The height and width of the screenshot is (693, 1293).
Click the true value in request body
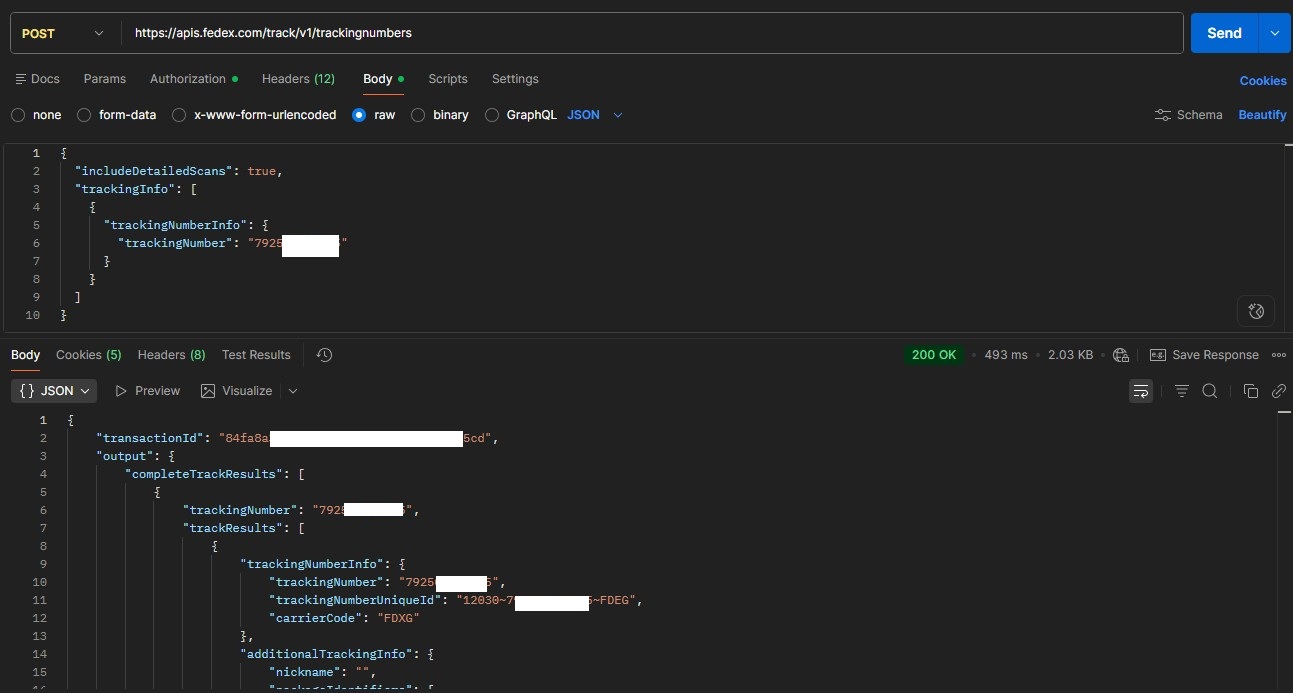pos(262,171)
